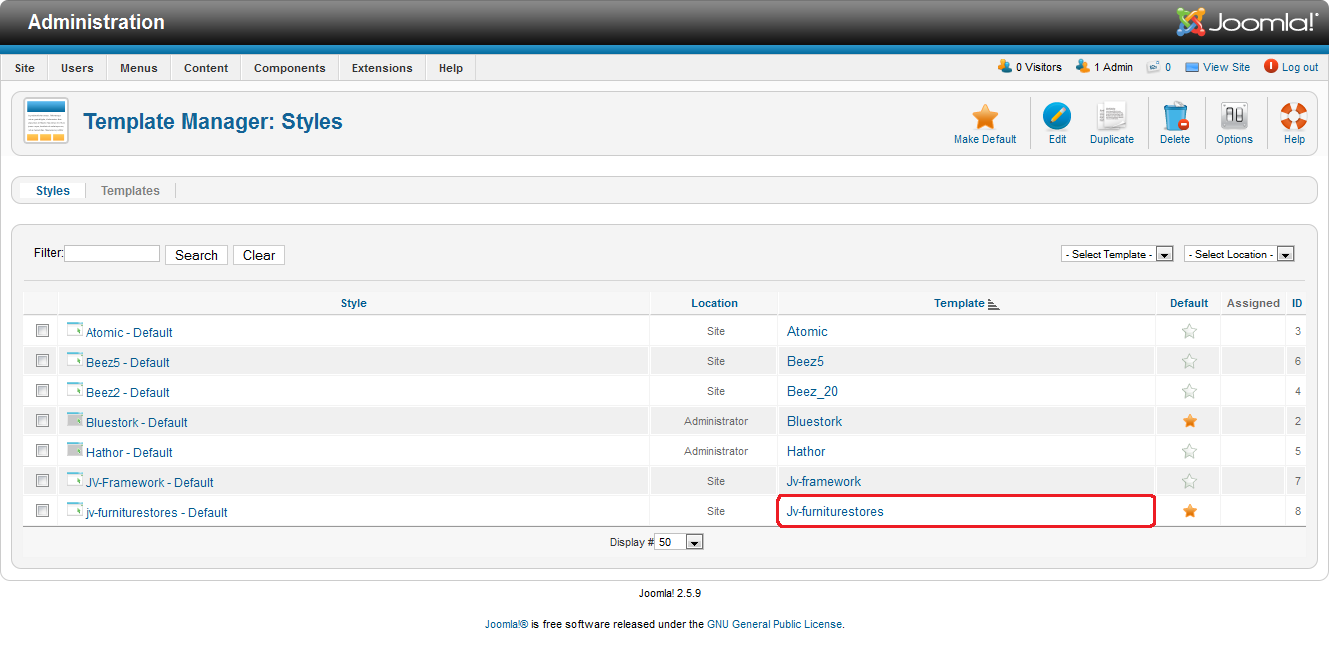
Task: Select the jv-furniturestores - Default checkbox
Action: coord(42,511)
